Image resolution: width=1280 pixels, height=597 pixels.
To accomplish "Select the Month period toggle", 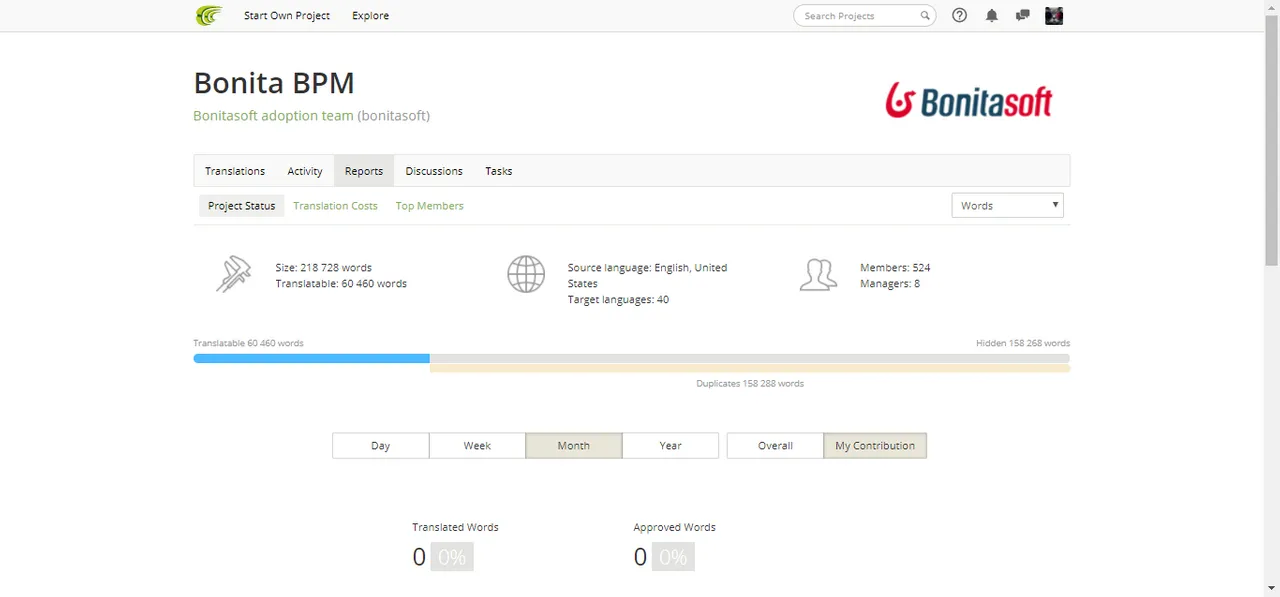I will (x=573, y=445).
